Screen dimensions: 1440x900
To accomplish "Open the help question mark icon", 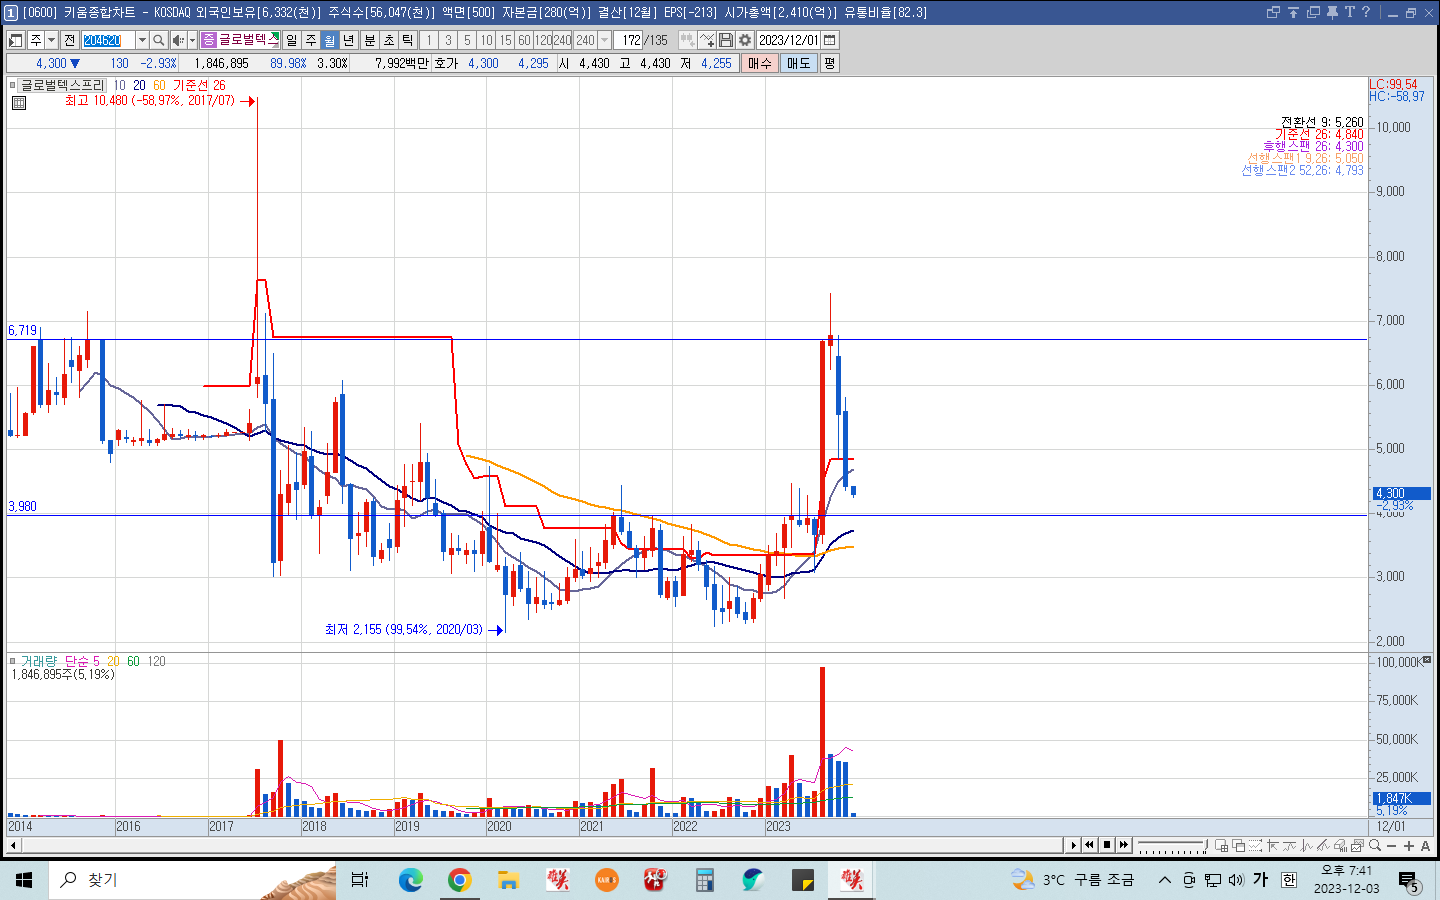I will click(x=1366, y=12).
